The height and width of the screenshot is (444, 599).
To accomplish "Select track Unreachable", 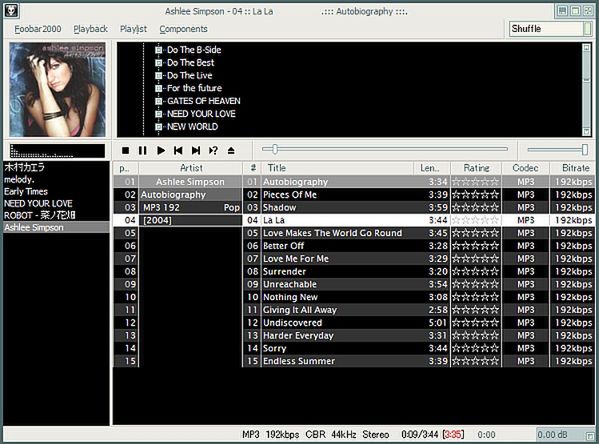I will click(354, 284).
